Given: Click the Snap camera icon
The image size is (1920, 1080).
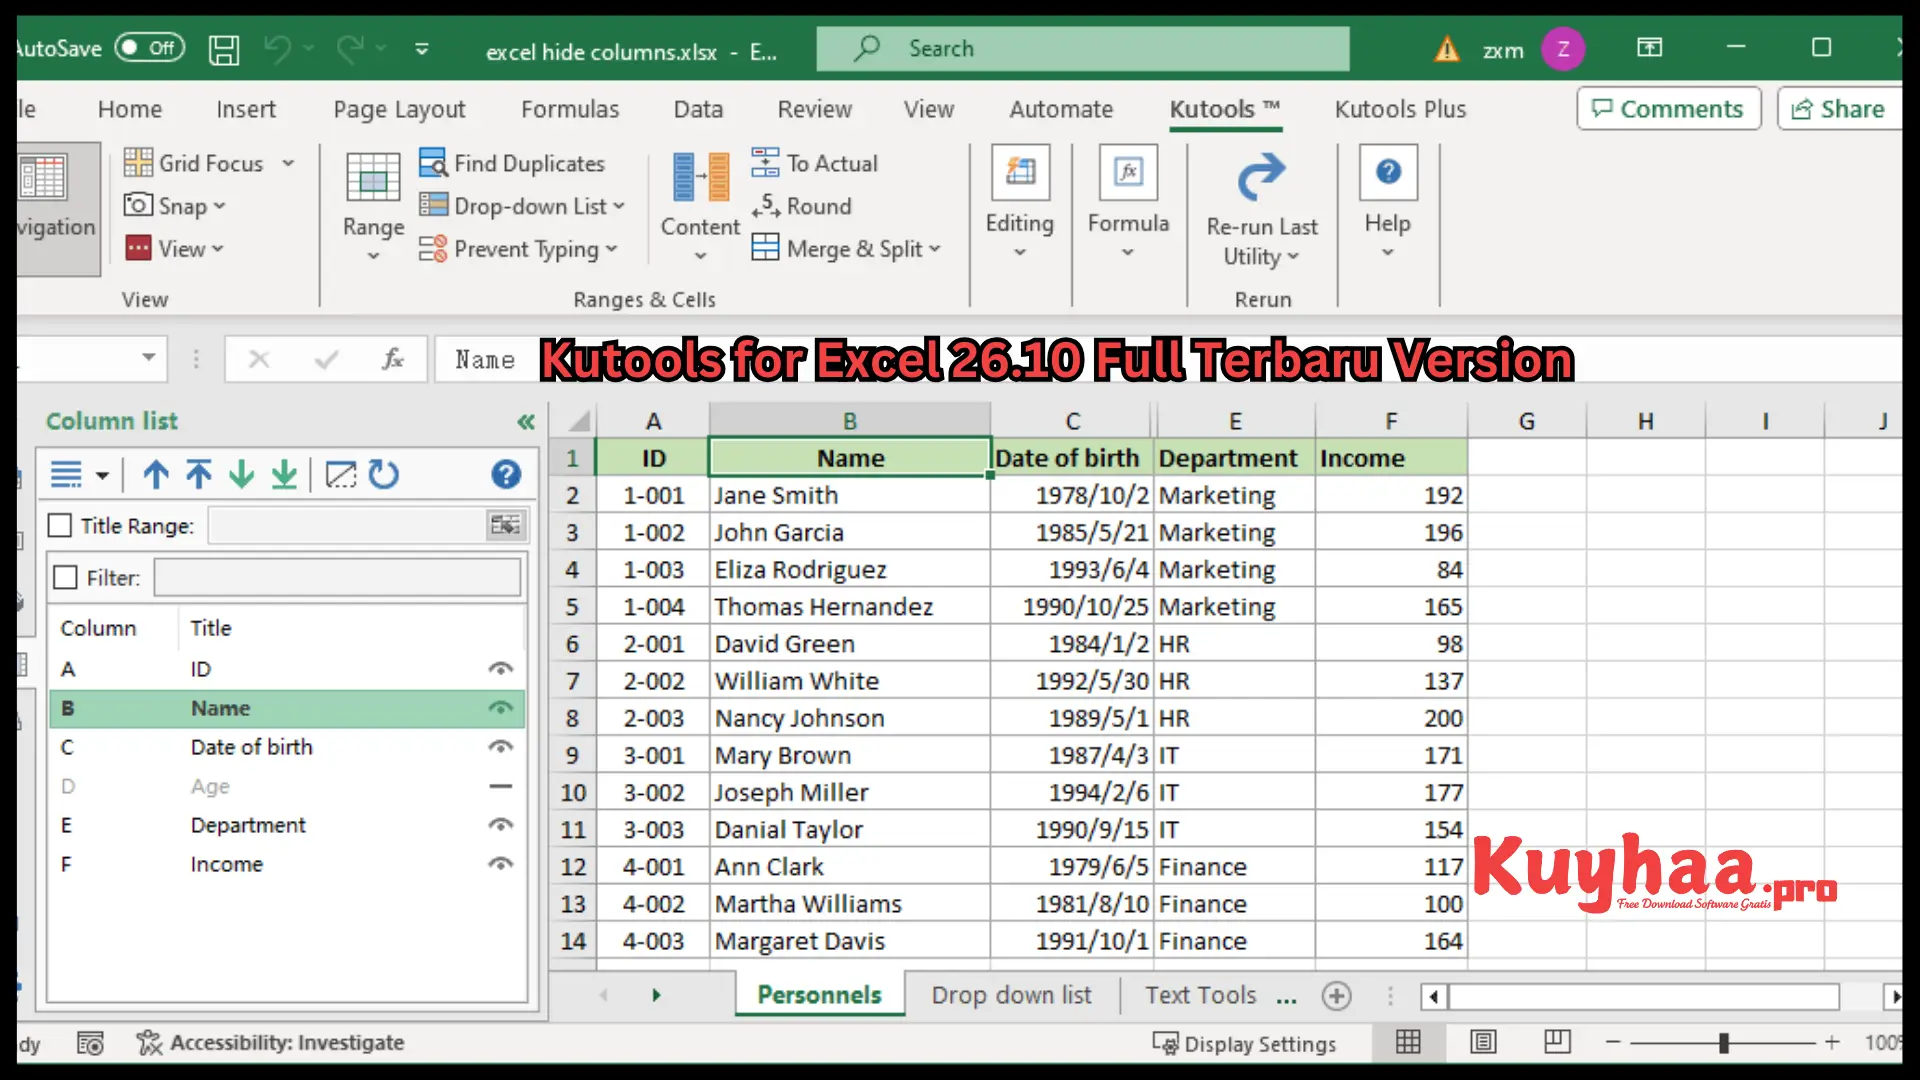Looking at the screenshot, I should point(138,205).
